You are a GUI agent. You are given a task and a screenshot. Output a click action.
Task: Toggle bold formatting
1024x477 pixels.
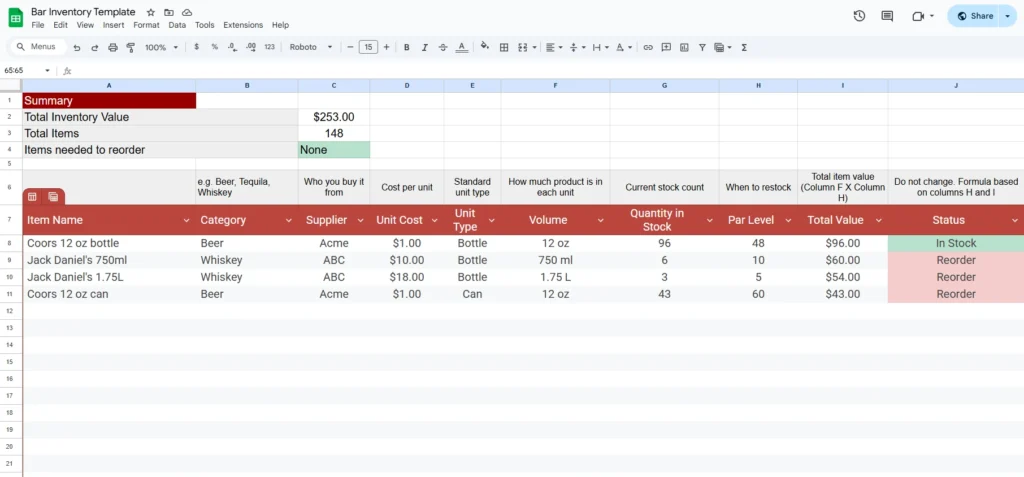[x=406, y=47]
